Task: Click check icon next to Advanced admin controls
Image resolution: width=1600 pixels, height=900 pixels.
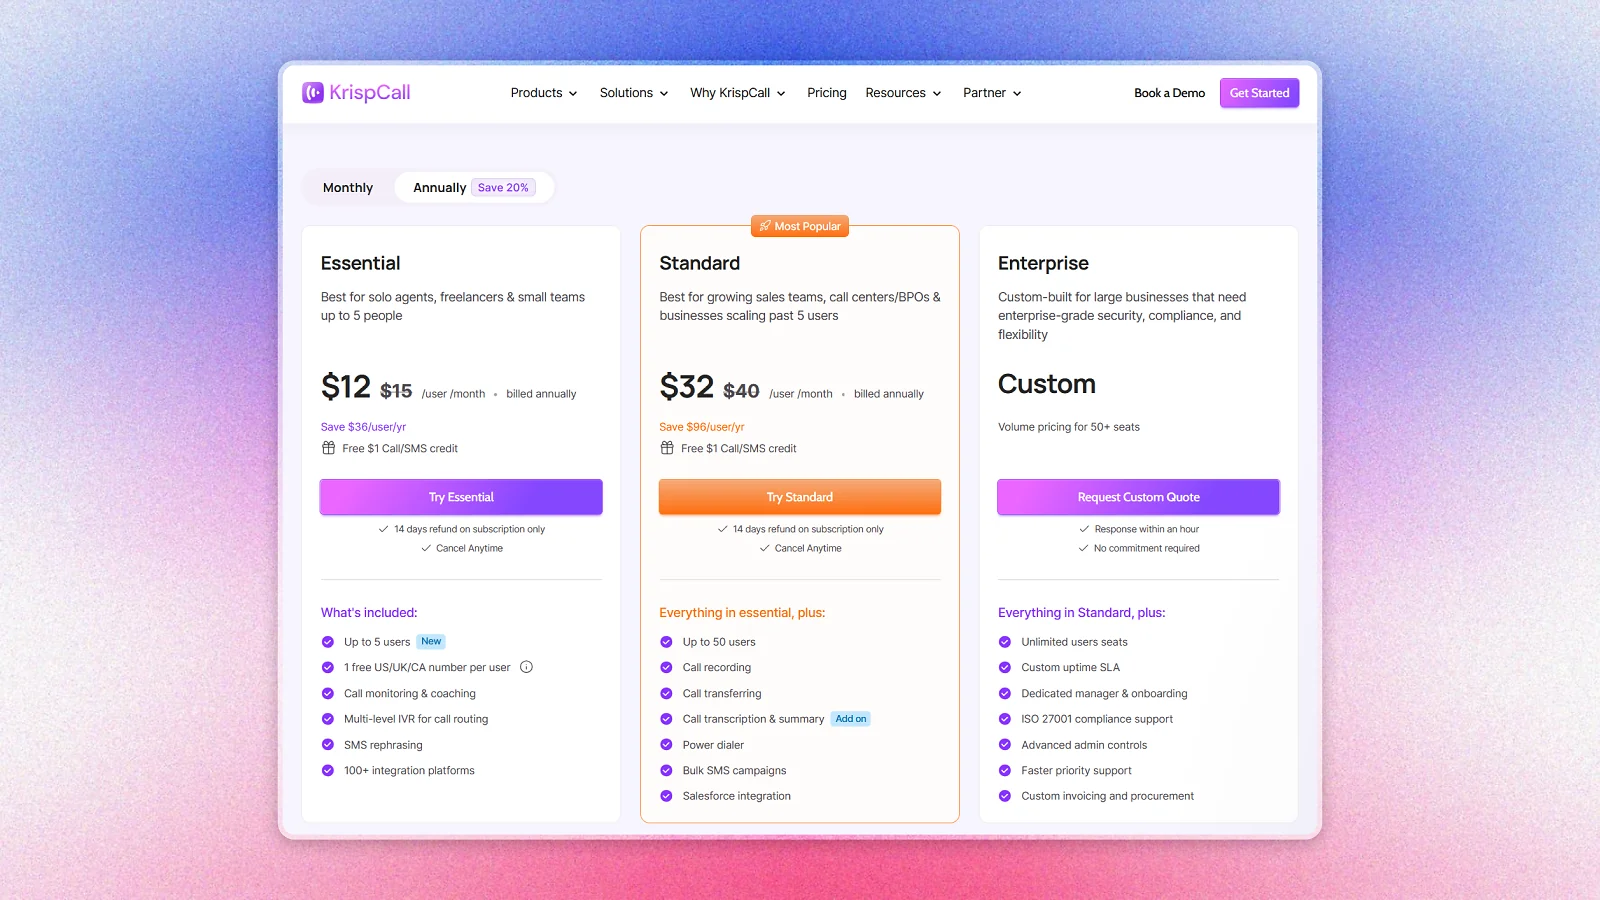Action: [1005, 745]
